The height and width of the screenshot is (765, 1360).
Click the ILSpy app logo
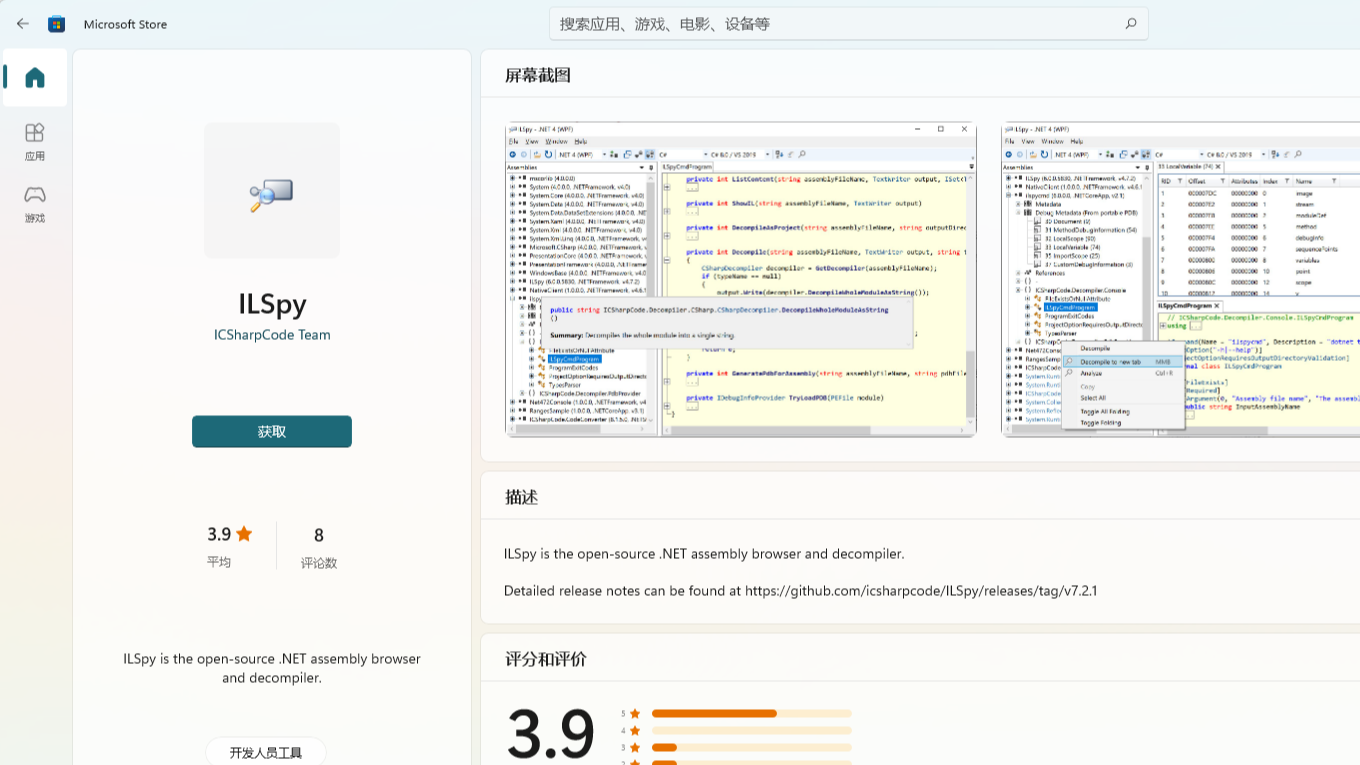(x=272, y=191)
